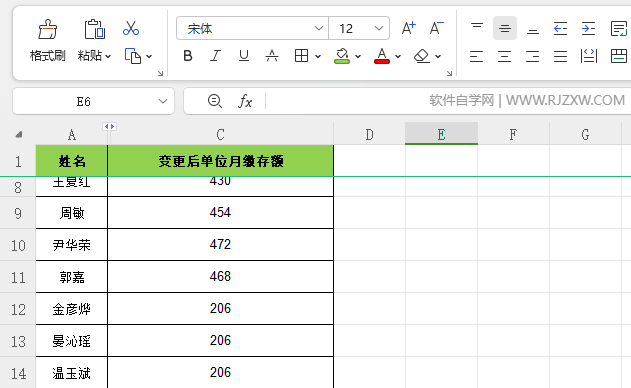This screenshot has height=388, width=631.
Task: Align text left
Action: click(476, 56)
